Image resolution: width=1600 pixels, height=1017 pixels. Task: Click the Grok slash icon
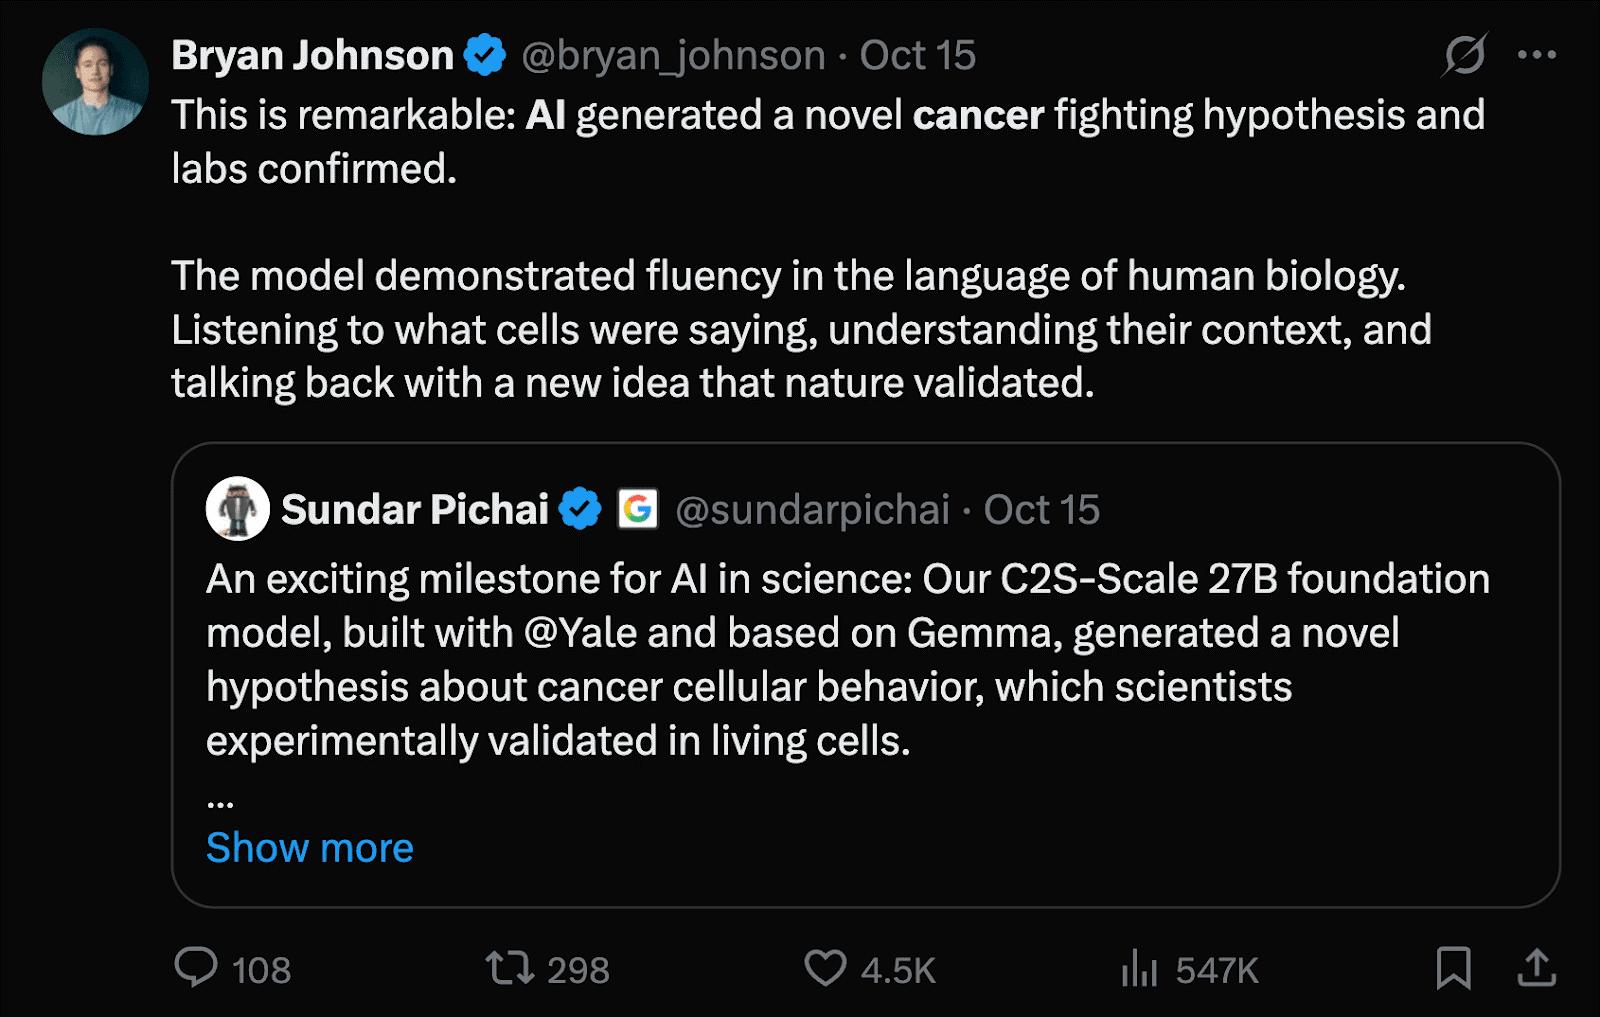(1464, 55)
